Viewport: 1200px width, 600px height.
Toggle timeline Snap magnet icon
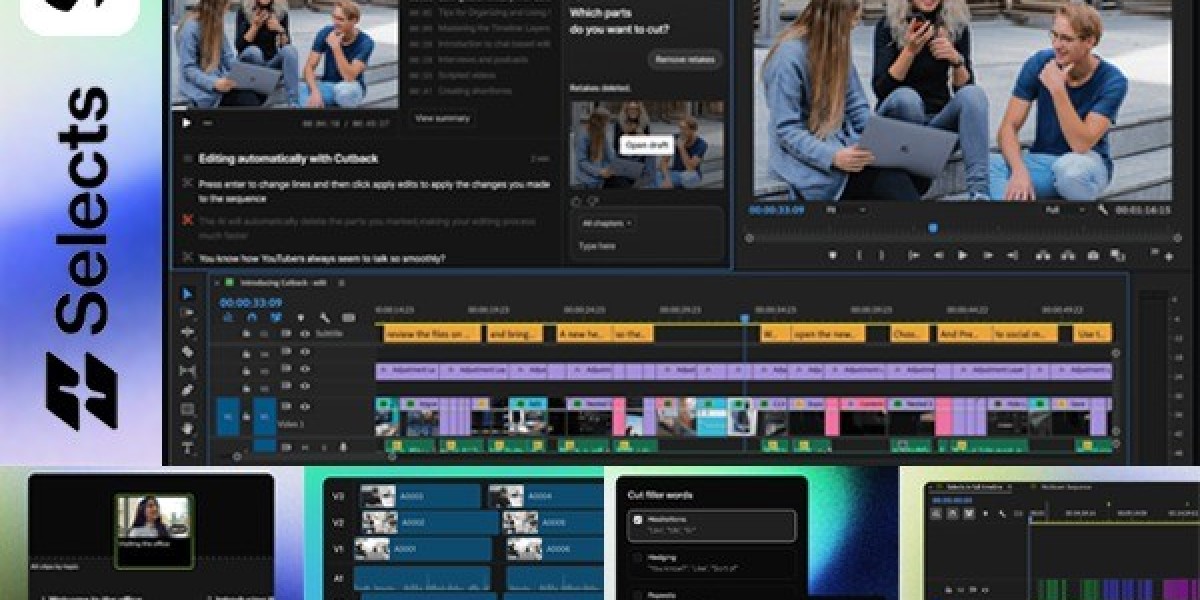tap(252, 318)
